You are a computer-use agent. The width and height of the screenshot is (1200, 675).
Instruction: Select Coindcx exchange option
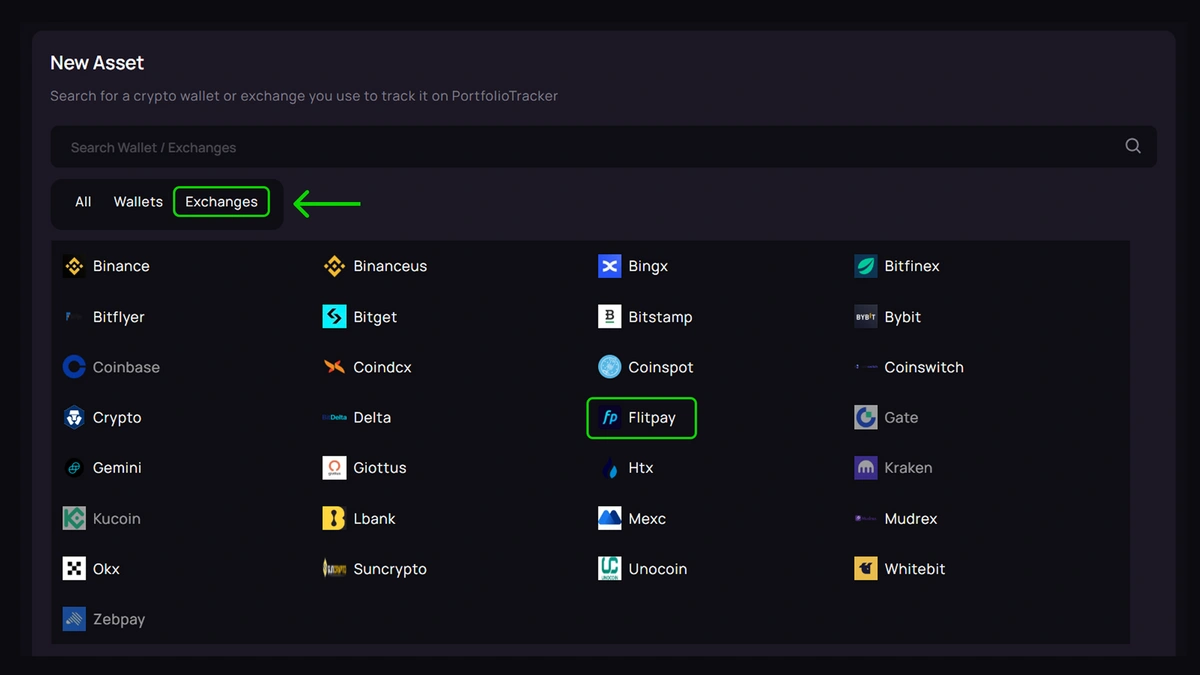click(x=381, y=367)
